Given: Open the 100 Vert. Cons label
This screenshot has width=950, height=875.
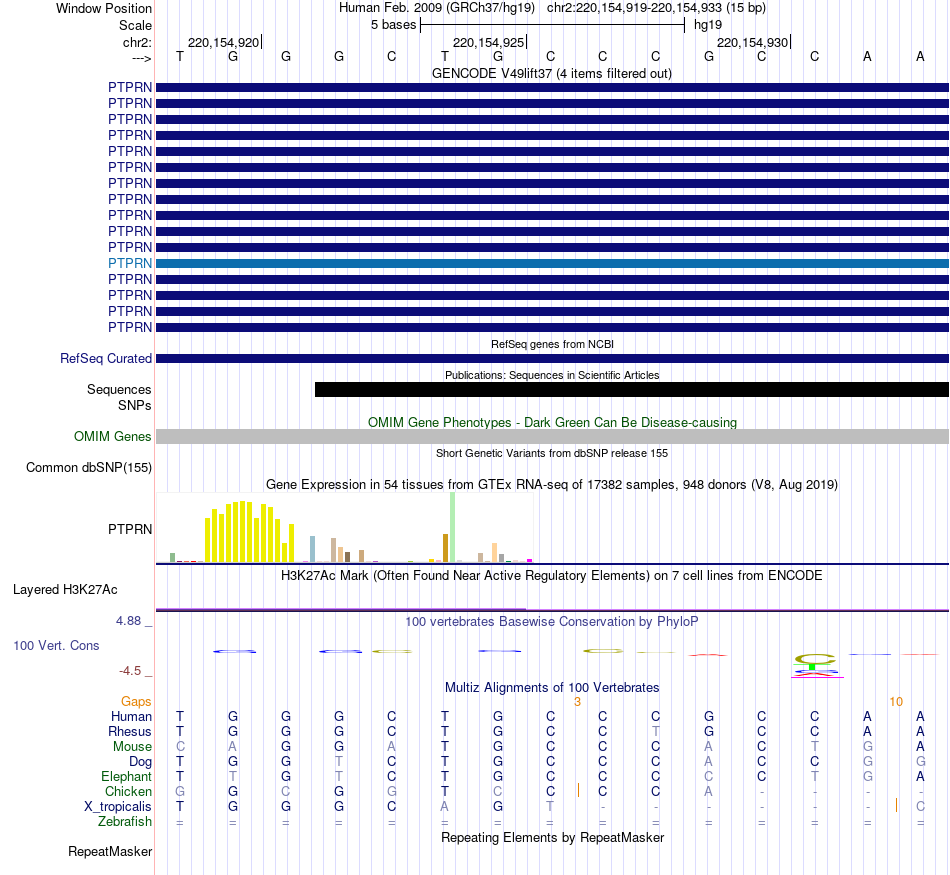Looking at the screenshot, I should point(56,645).
